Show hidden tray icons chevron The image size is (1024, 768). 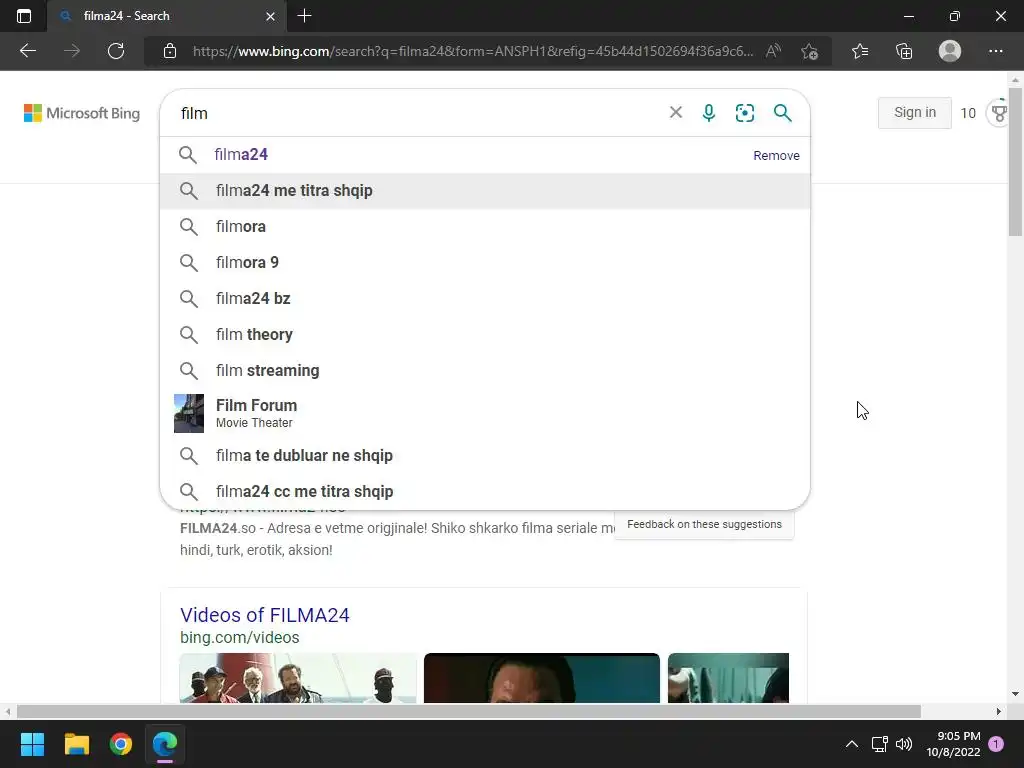(852, 744)
